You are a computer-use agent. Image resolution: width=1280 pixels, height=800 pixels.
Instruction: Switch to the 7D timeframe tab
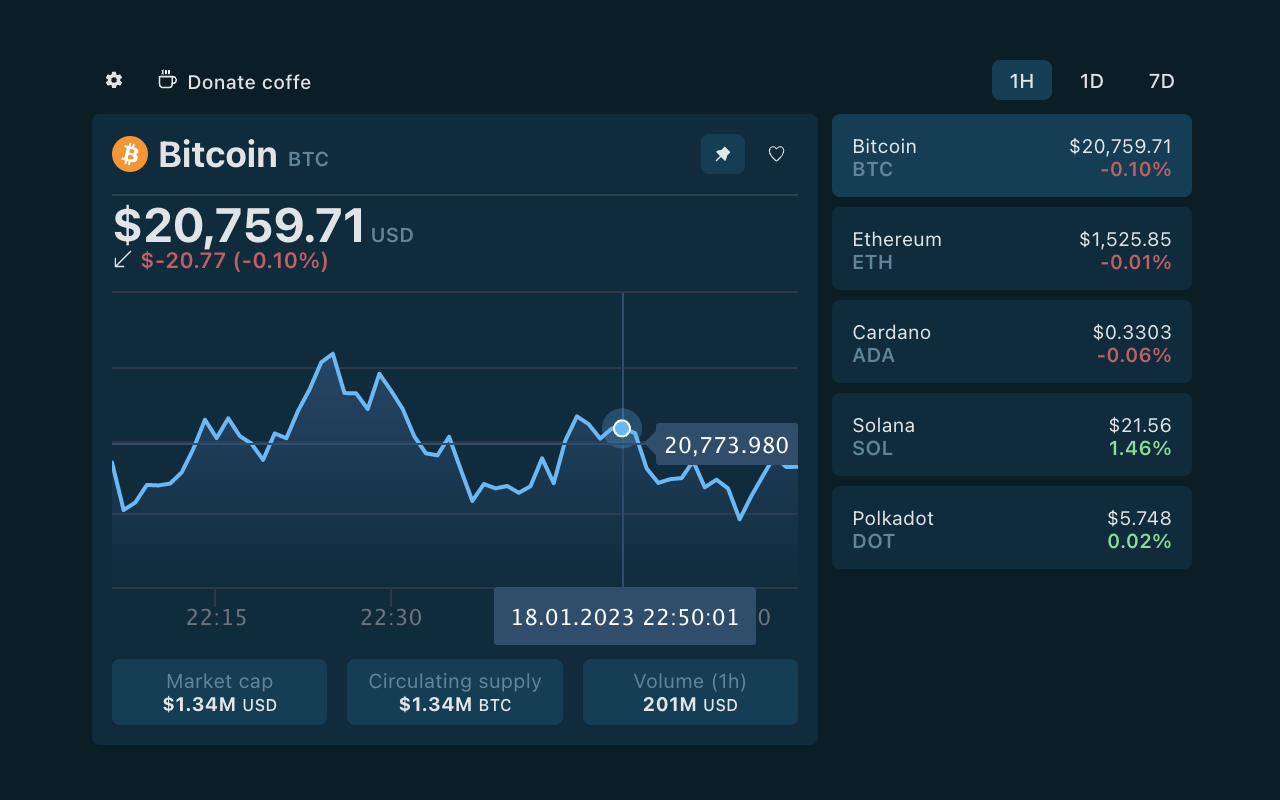[1161, 80]
